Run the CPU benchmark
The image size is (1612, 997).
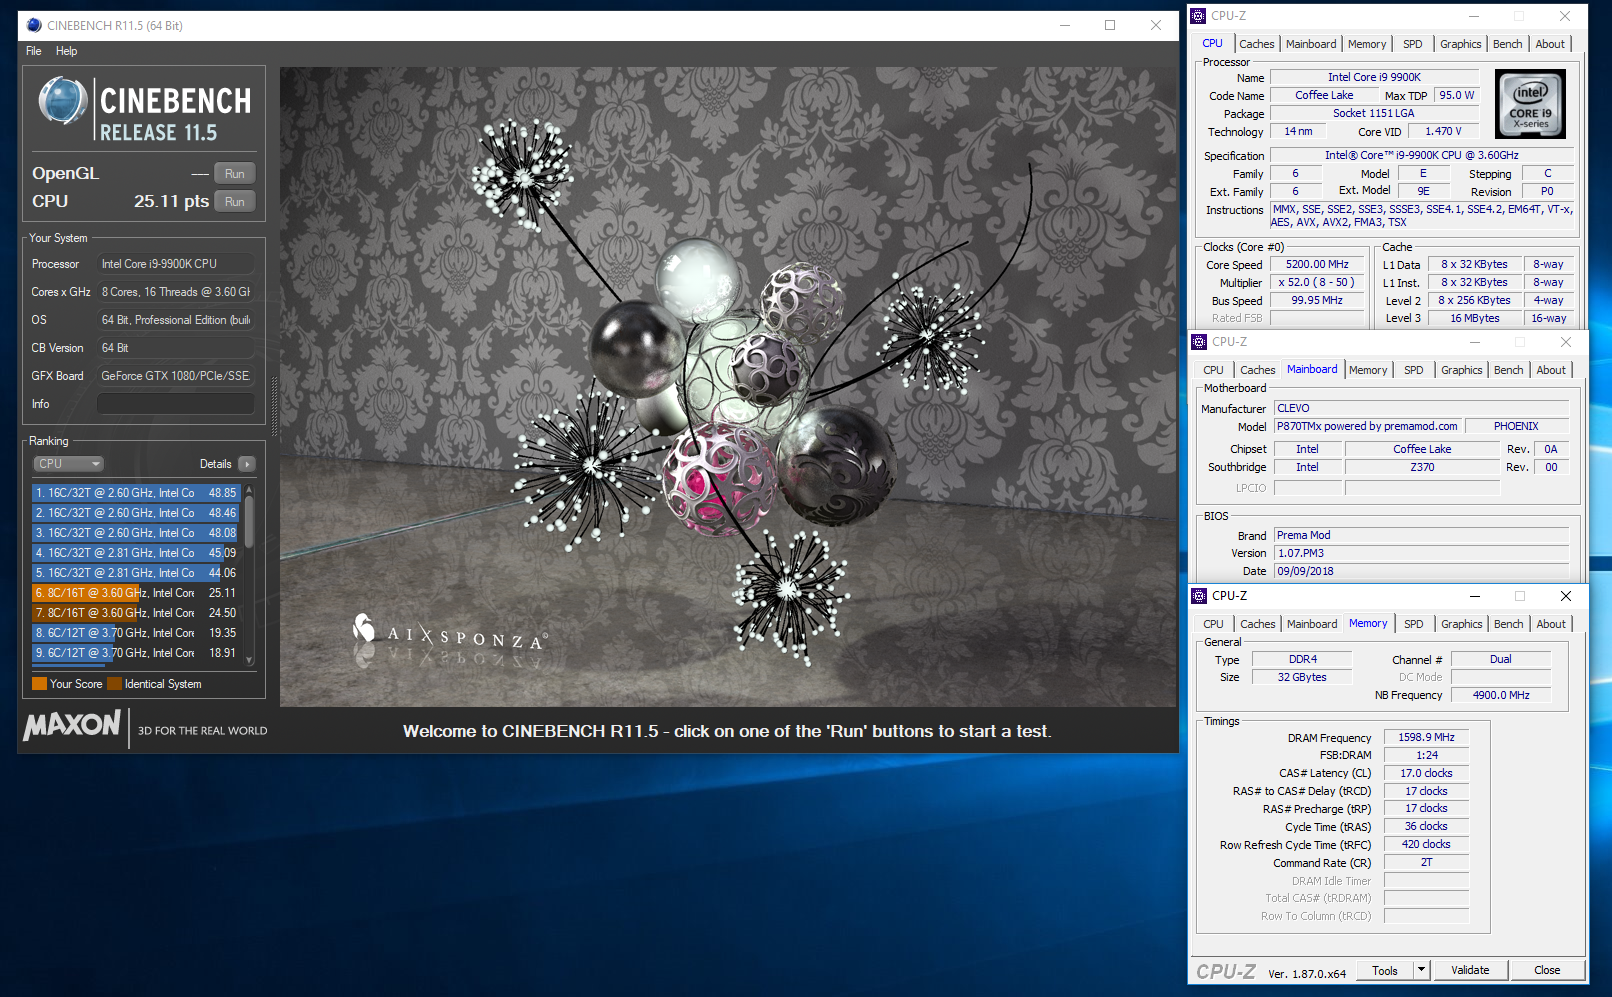pos(235,202)
